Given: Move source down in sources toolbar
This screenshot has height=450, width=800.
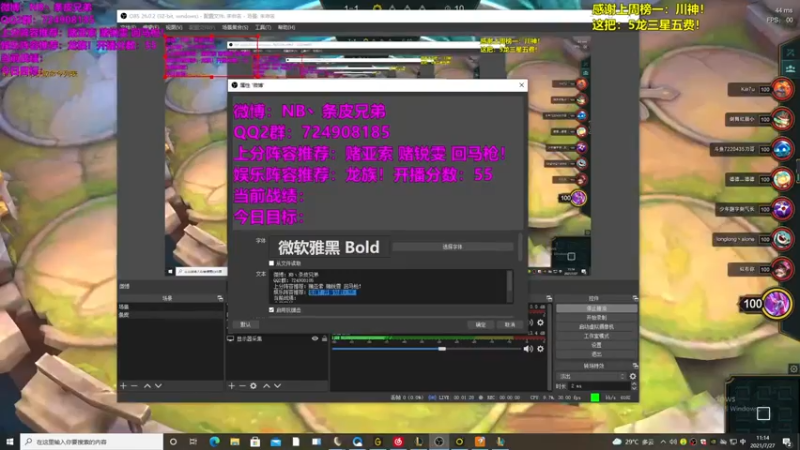Looking at the screenshot, I should click(x=278, y=386).
